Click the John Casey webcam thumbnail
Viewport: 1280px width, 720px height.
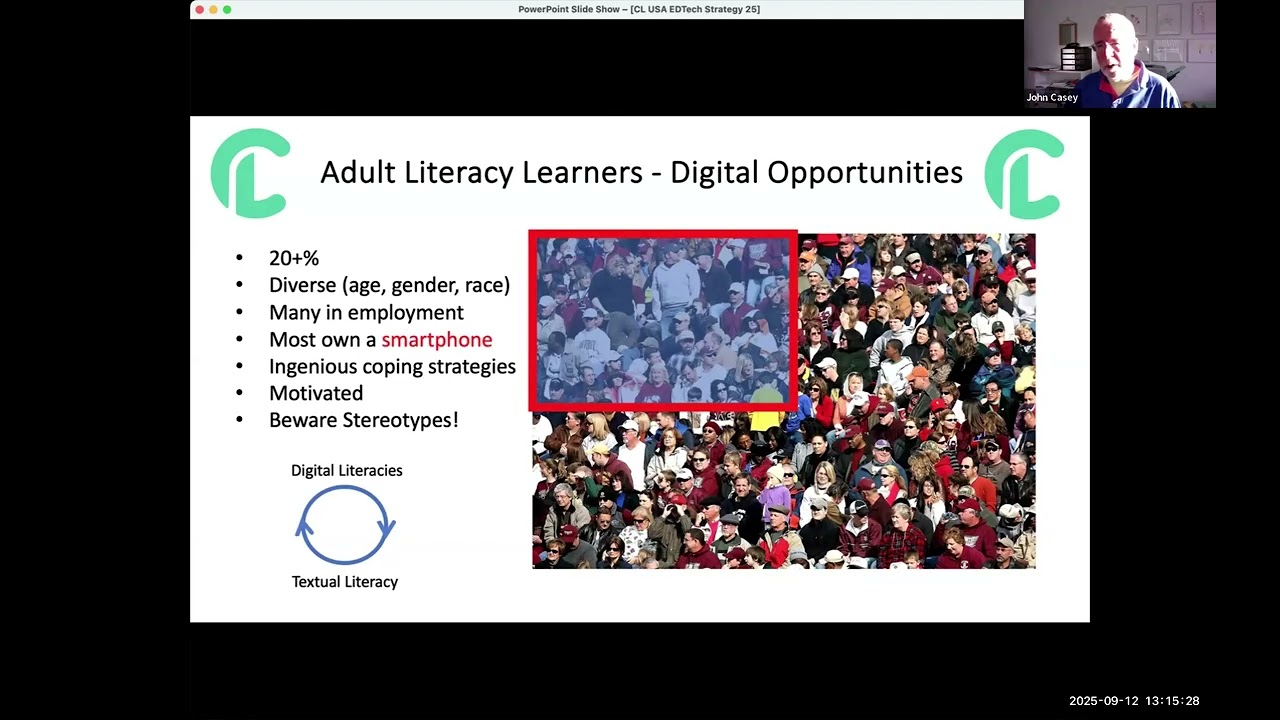(x=1120, y=54)
